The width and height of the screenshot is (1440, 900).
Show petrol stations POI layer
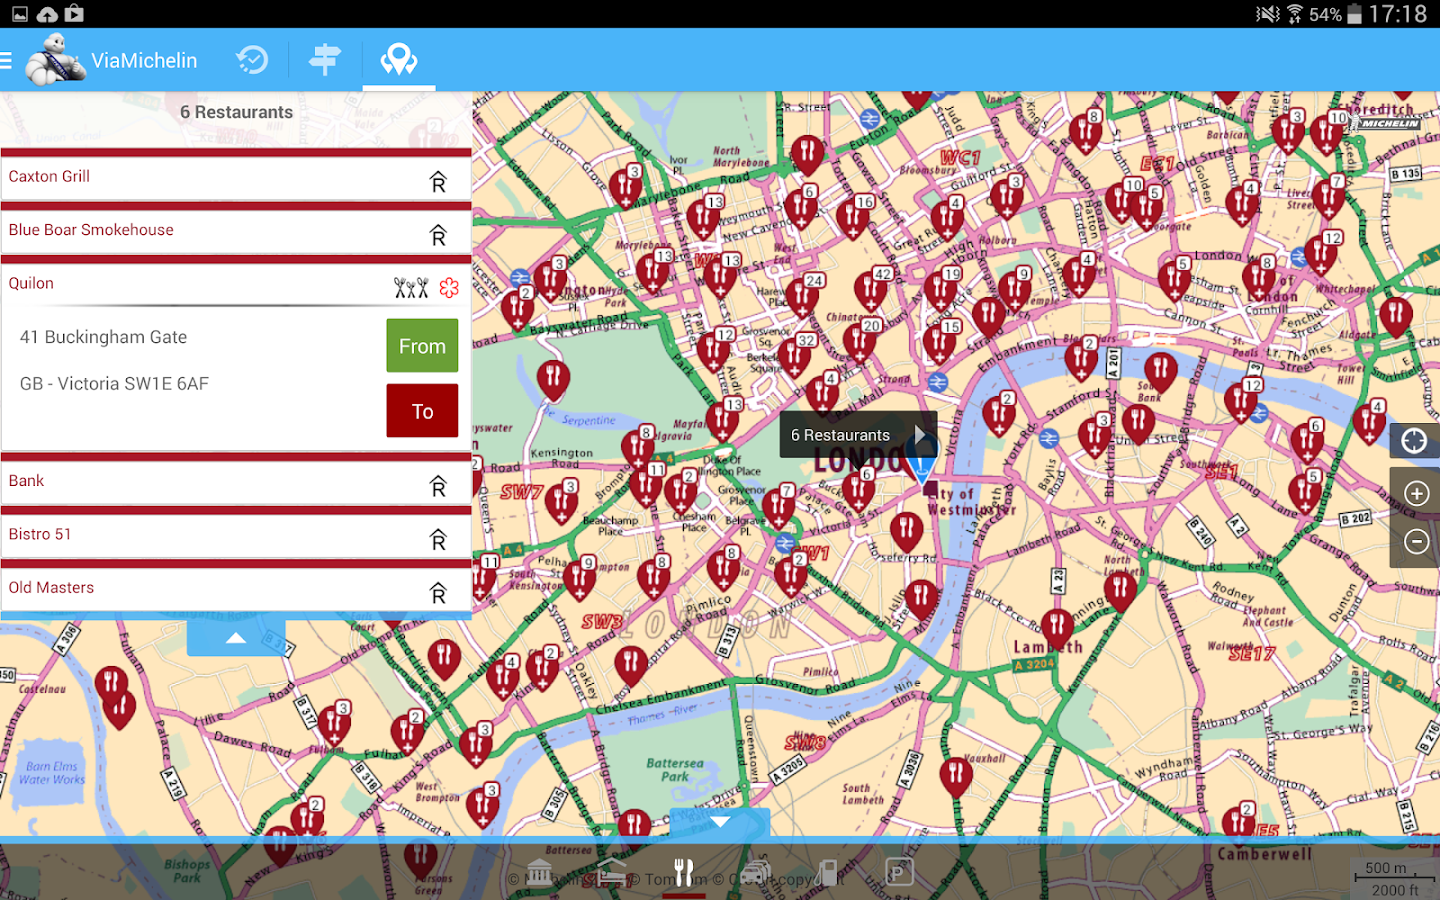point(828,873)
